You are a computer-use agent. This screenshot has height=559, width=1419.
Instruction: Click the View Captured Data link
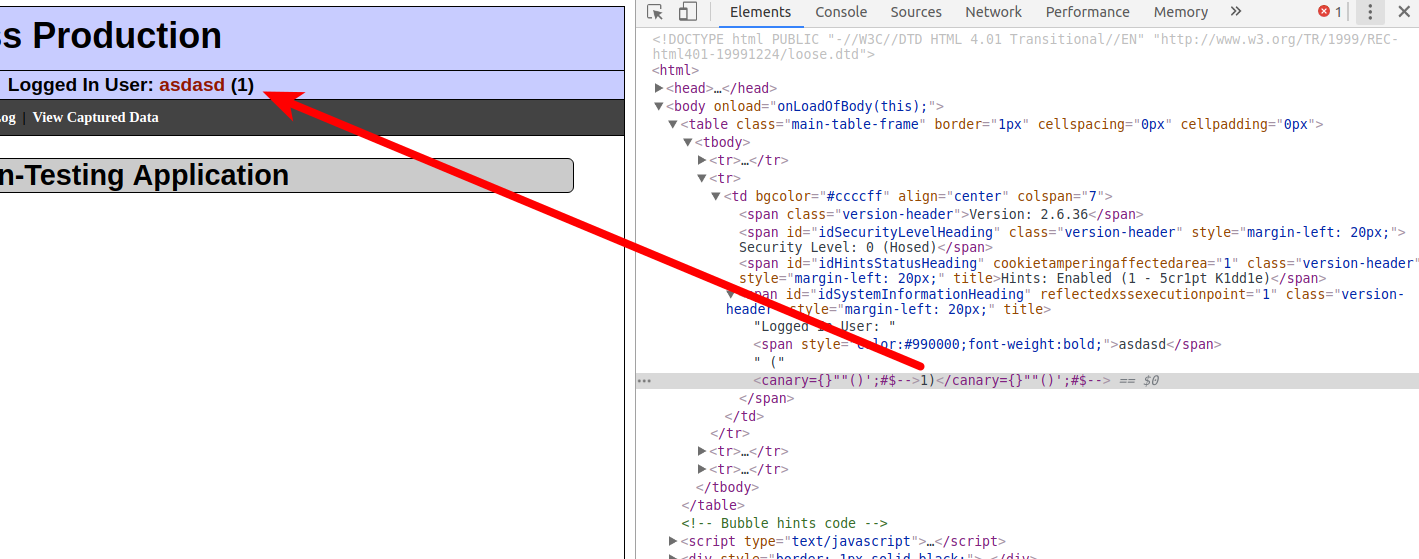pos(95,117)
